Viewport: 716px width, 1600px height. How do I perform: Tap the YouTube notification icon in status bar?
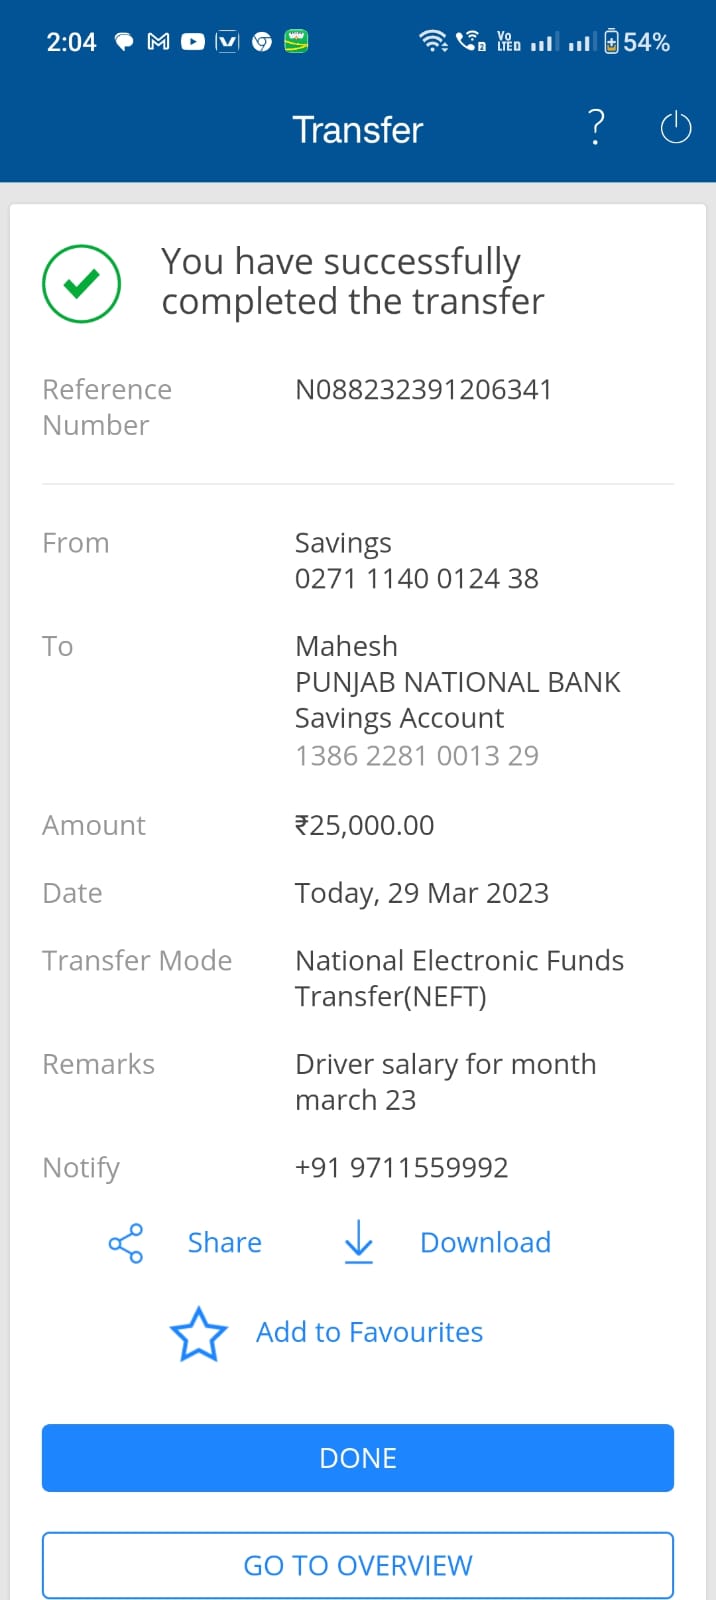pyautogui.click(x=193, y=42)
